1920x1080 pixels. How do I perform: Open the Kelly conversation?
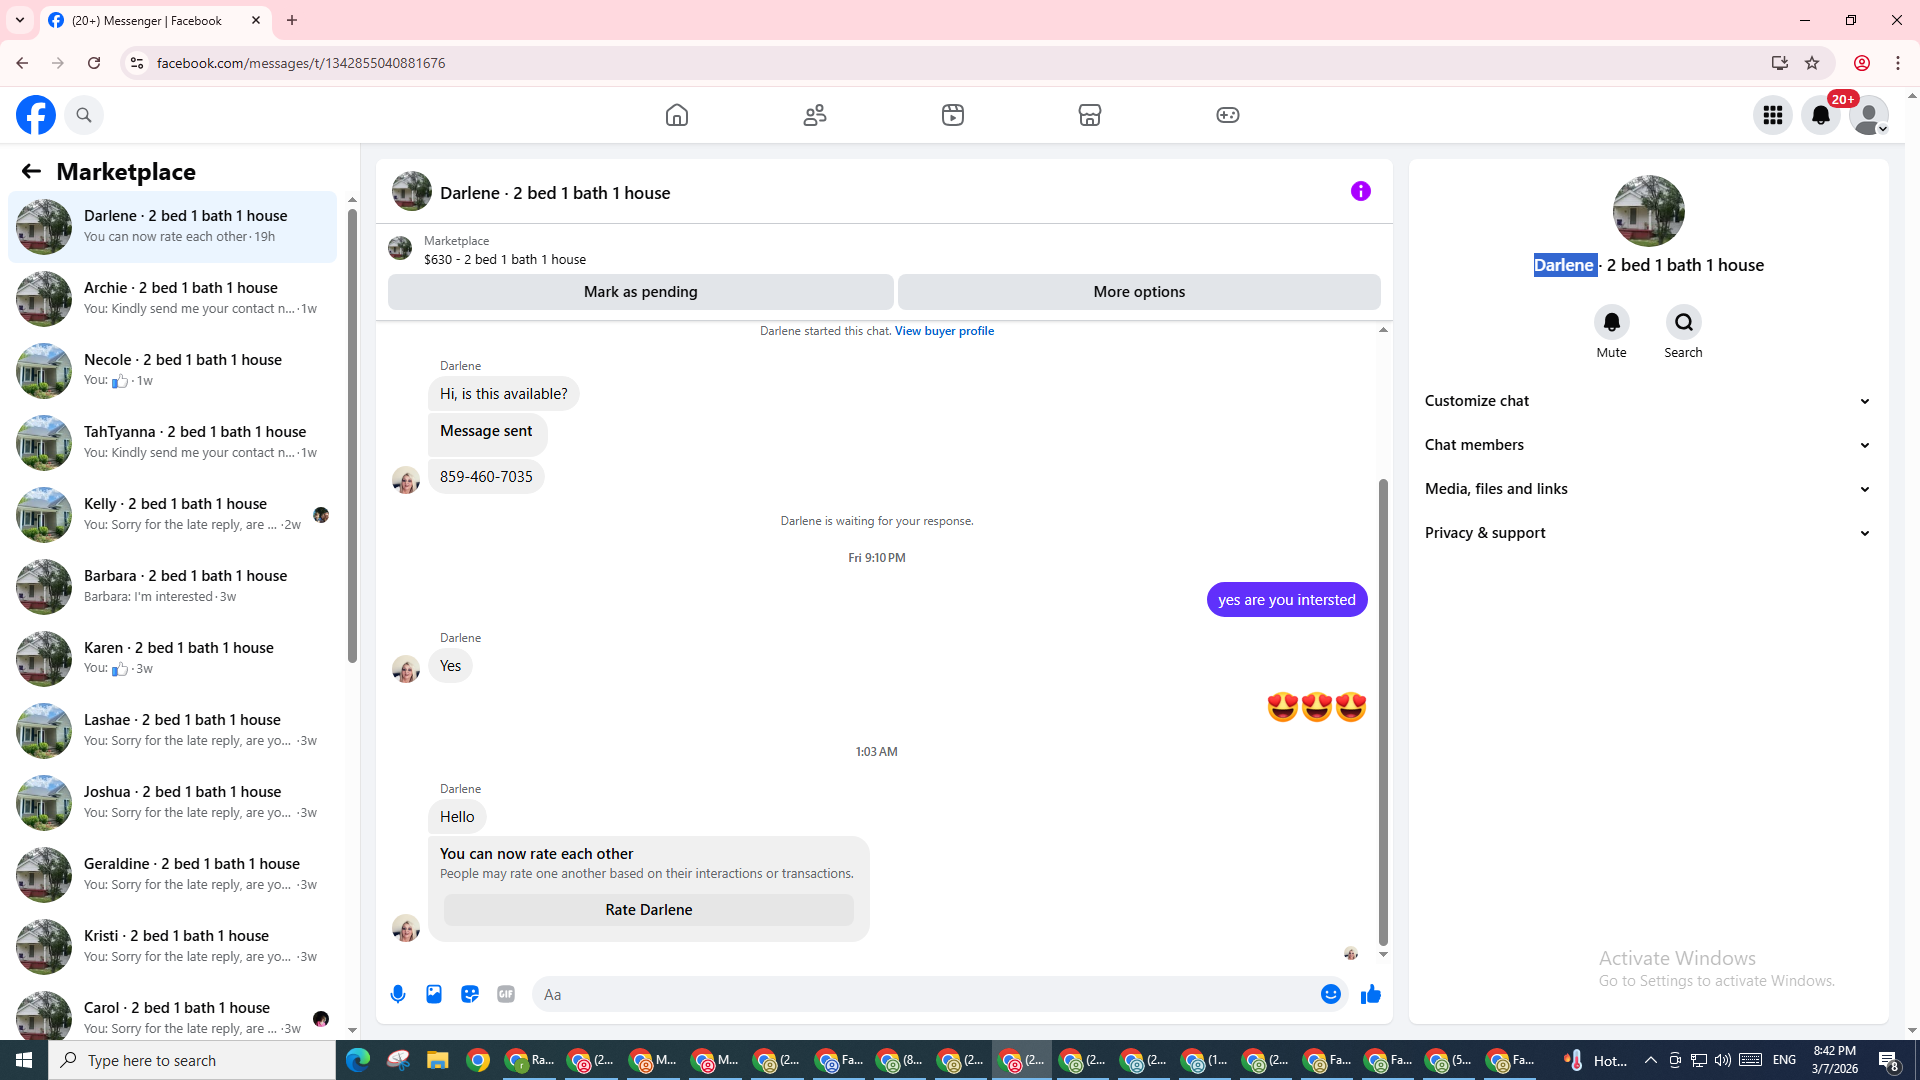pyautogui.click(x=172, y=515)
